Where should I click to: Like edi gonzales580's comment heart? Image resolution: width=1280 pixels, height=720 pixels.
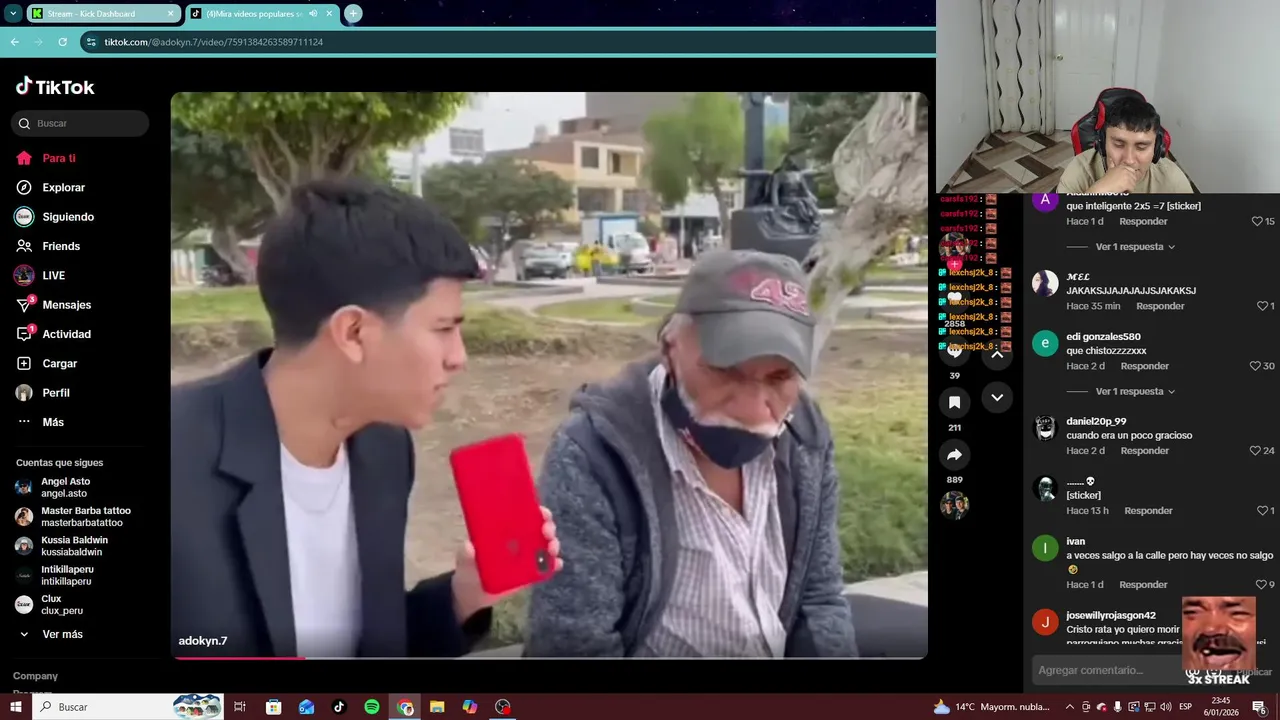1256,366
